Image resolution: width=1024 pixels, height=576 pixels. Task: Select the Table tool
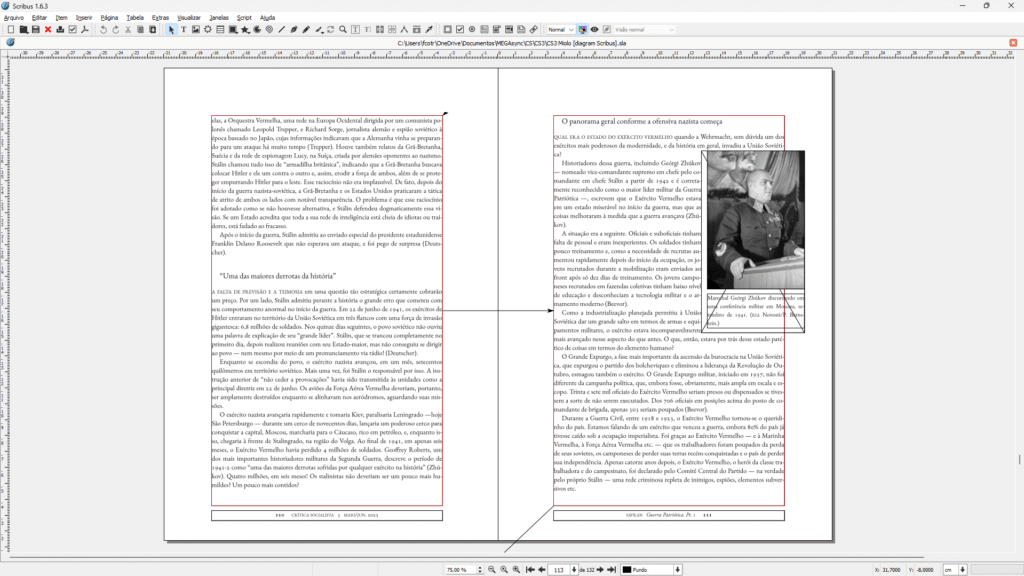coord(219,30)
